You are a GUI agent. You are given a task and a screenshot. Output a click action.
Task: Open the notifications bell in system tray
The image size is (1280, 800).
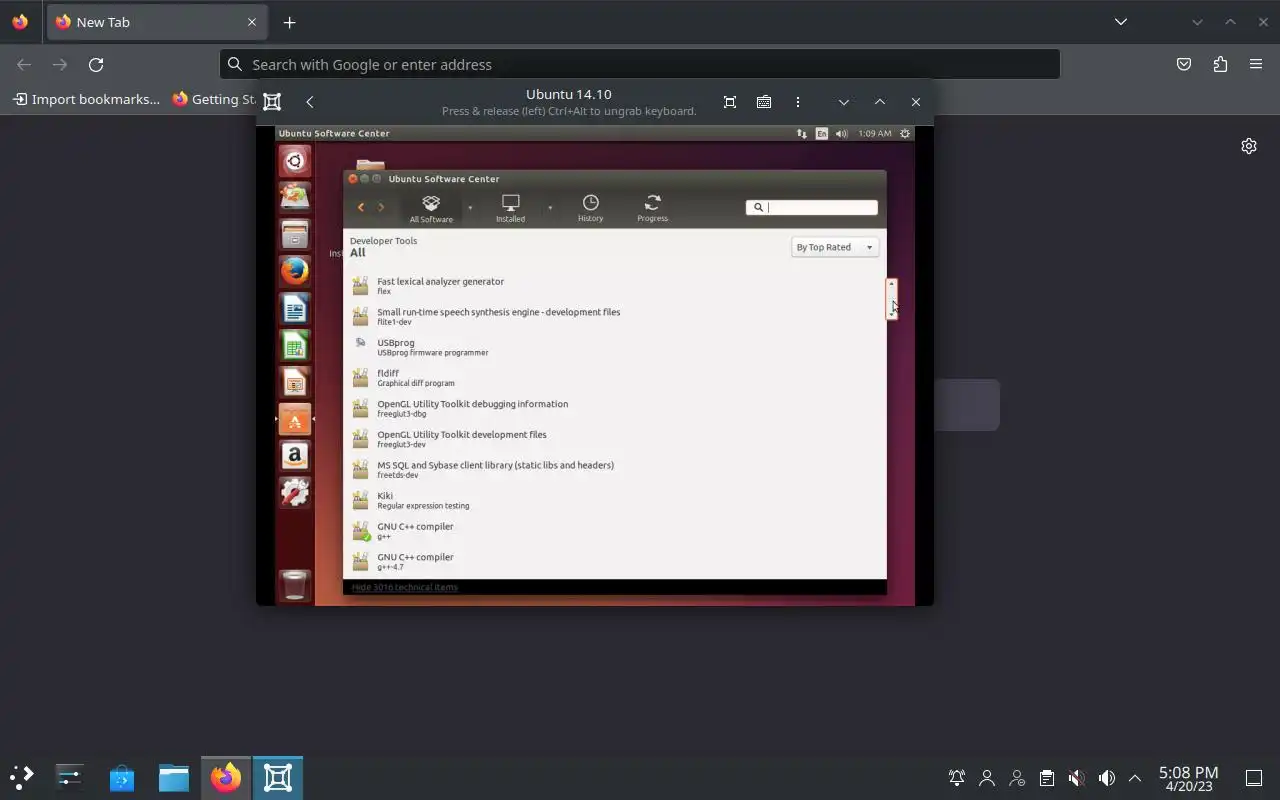click(x=957, y=777)
